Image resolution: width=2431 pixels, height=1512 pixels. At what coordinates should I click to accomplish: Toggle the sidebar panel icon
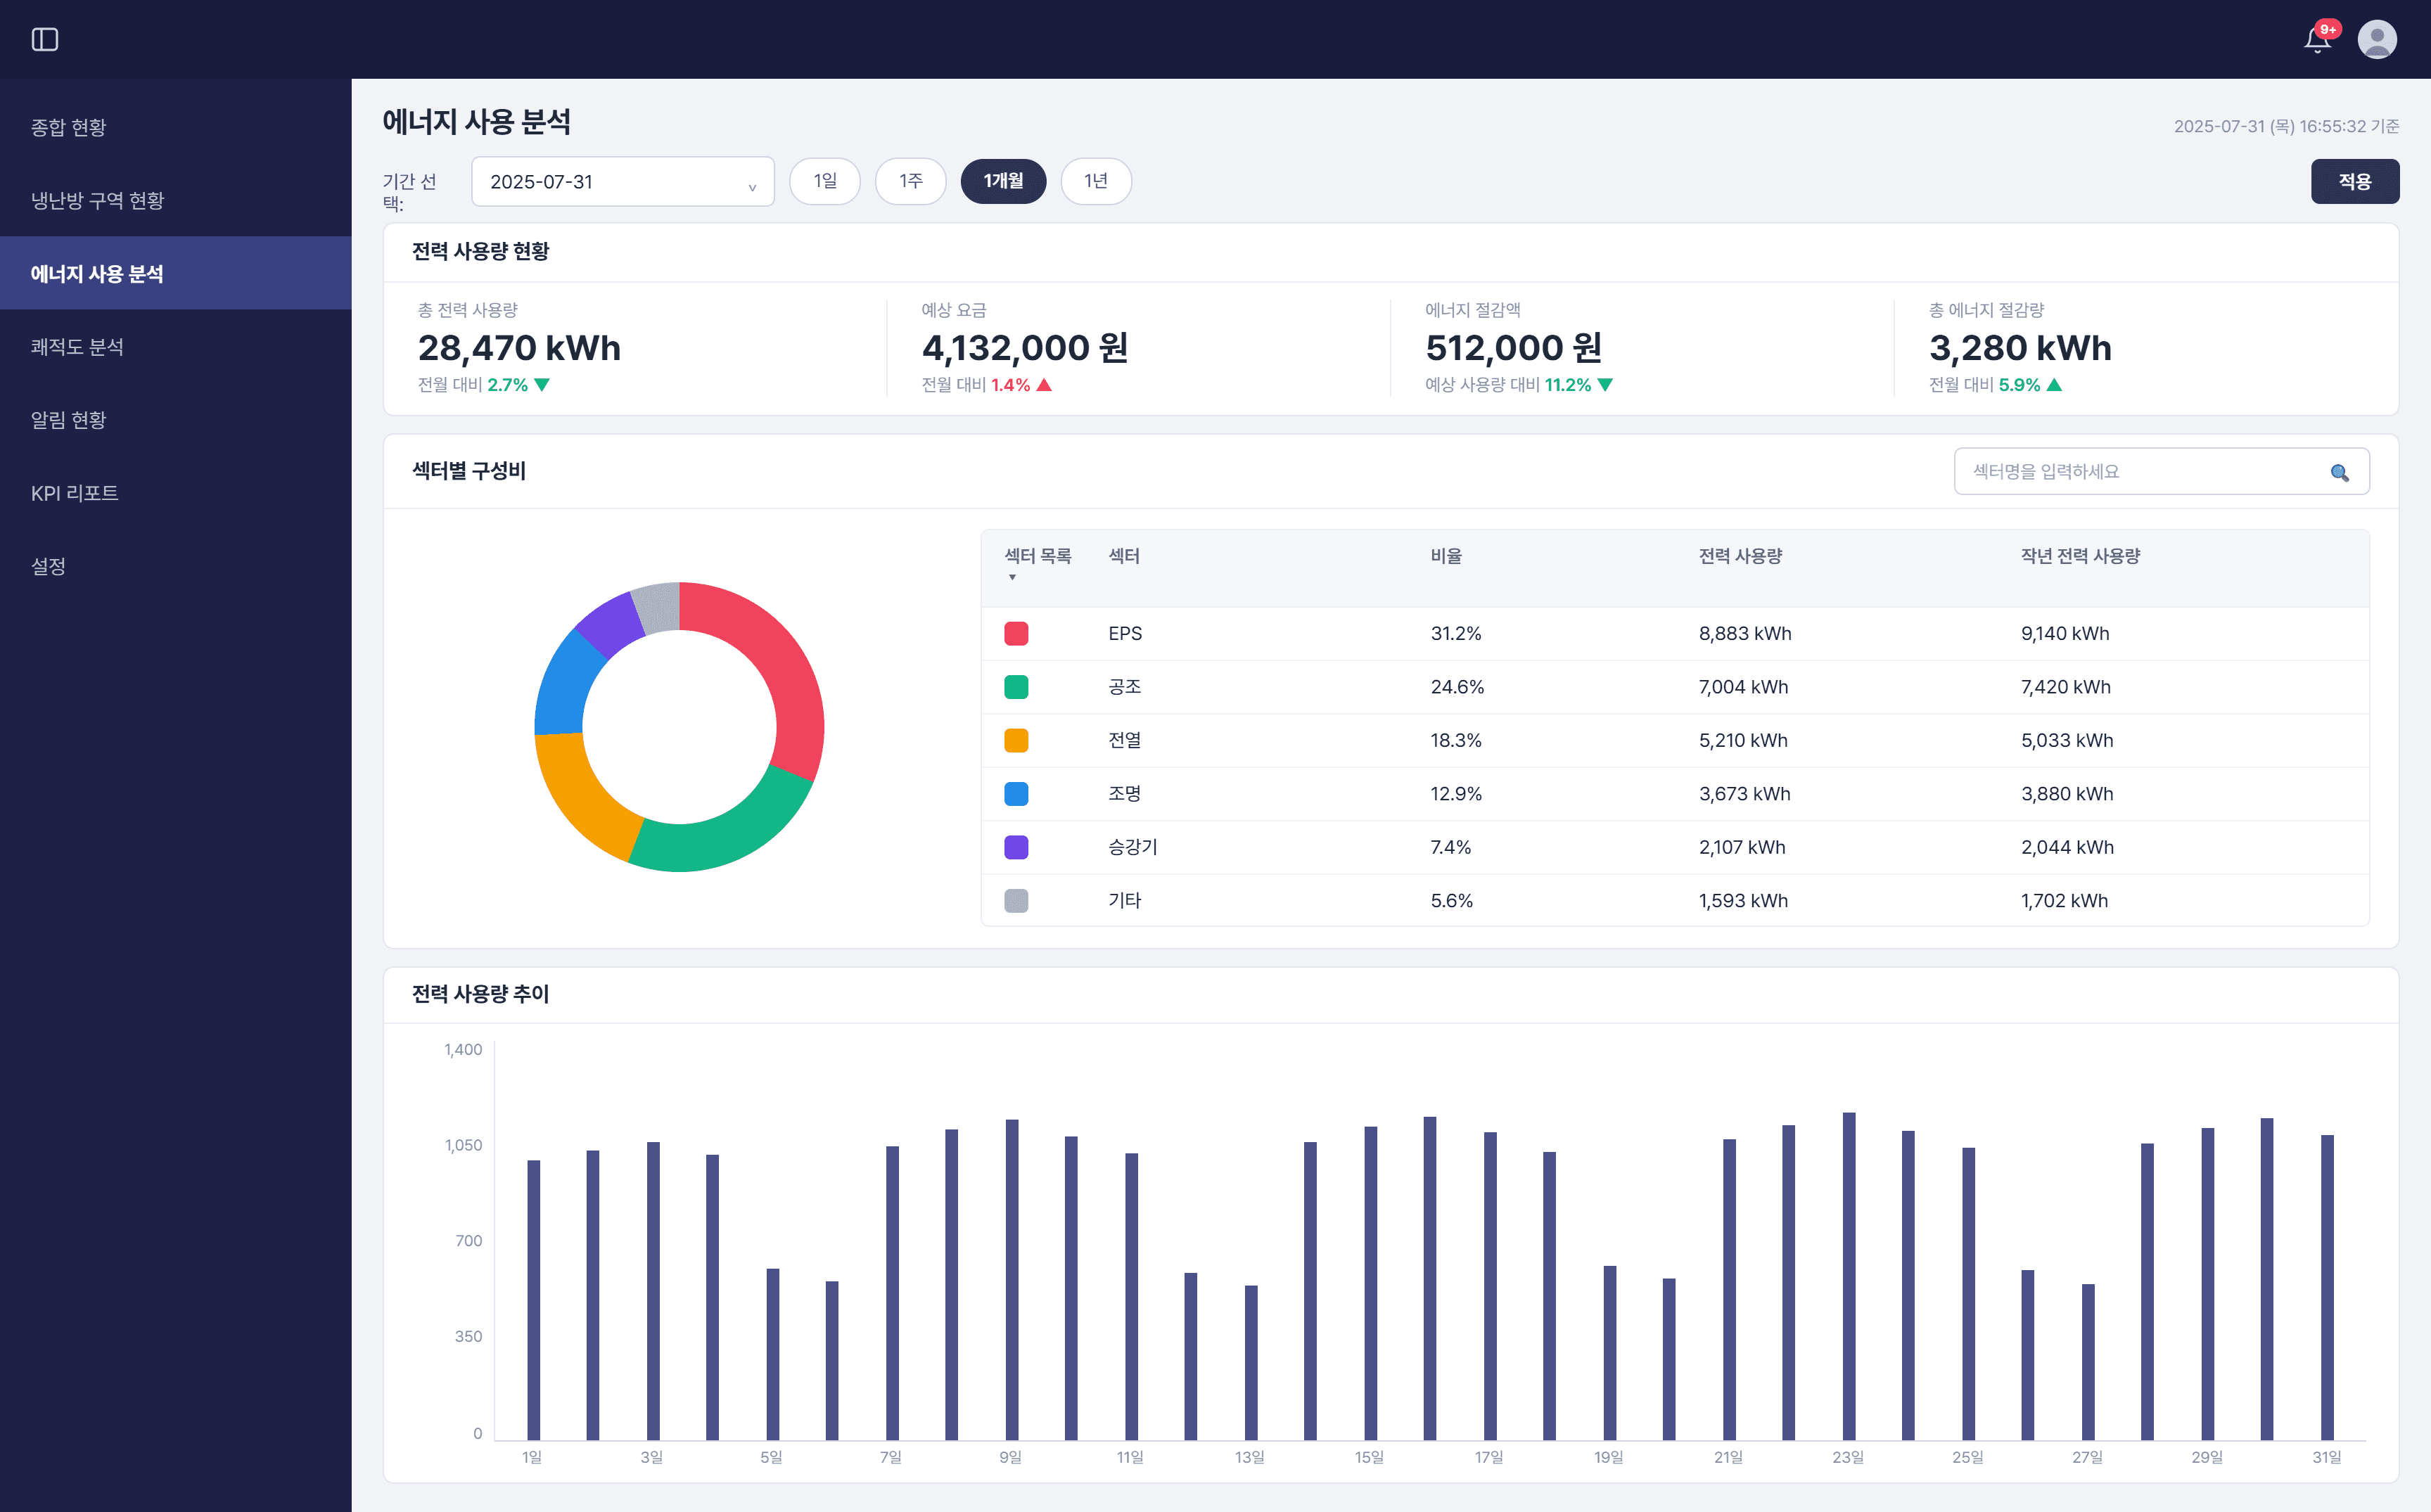pos(45,39)
